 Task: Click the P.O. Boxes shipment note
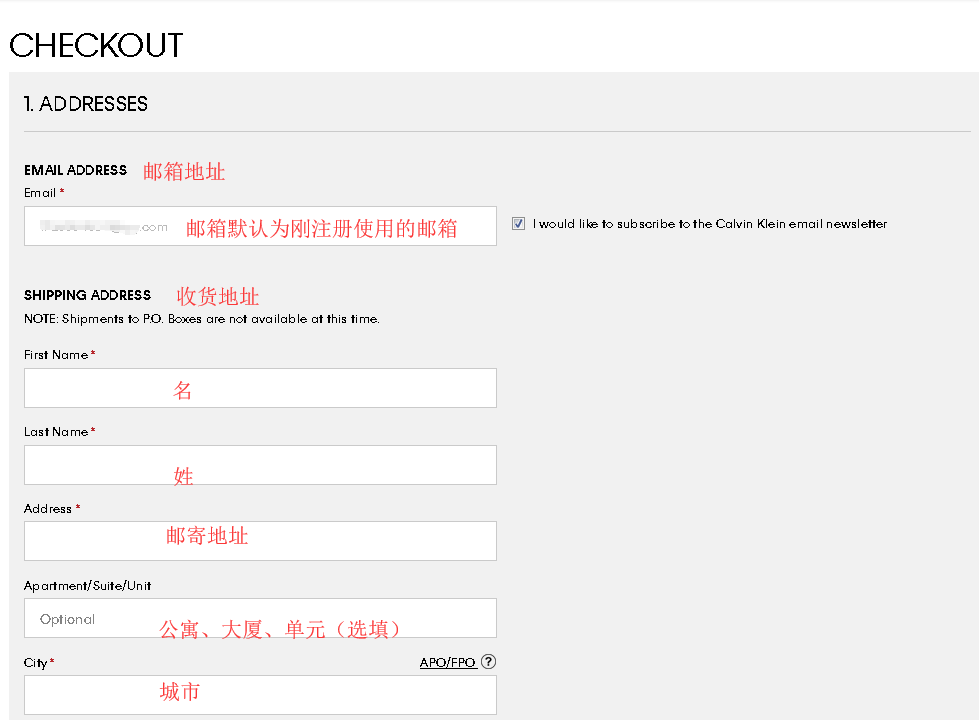coord(202,319)
